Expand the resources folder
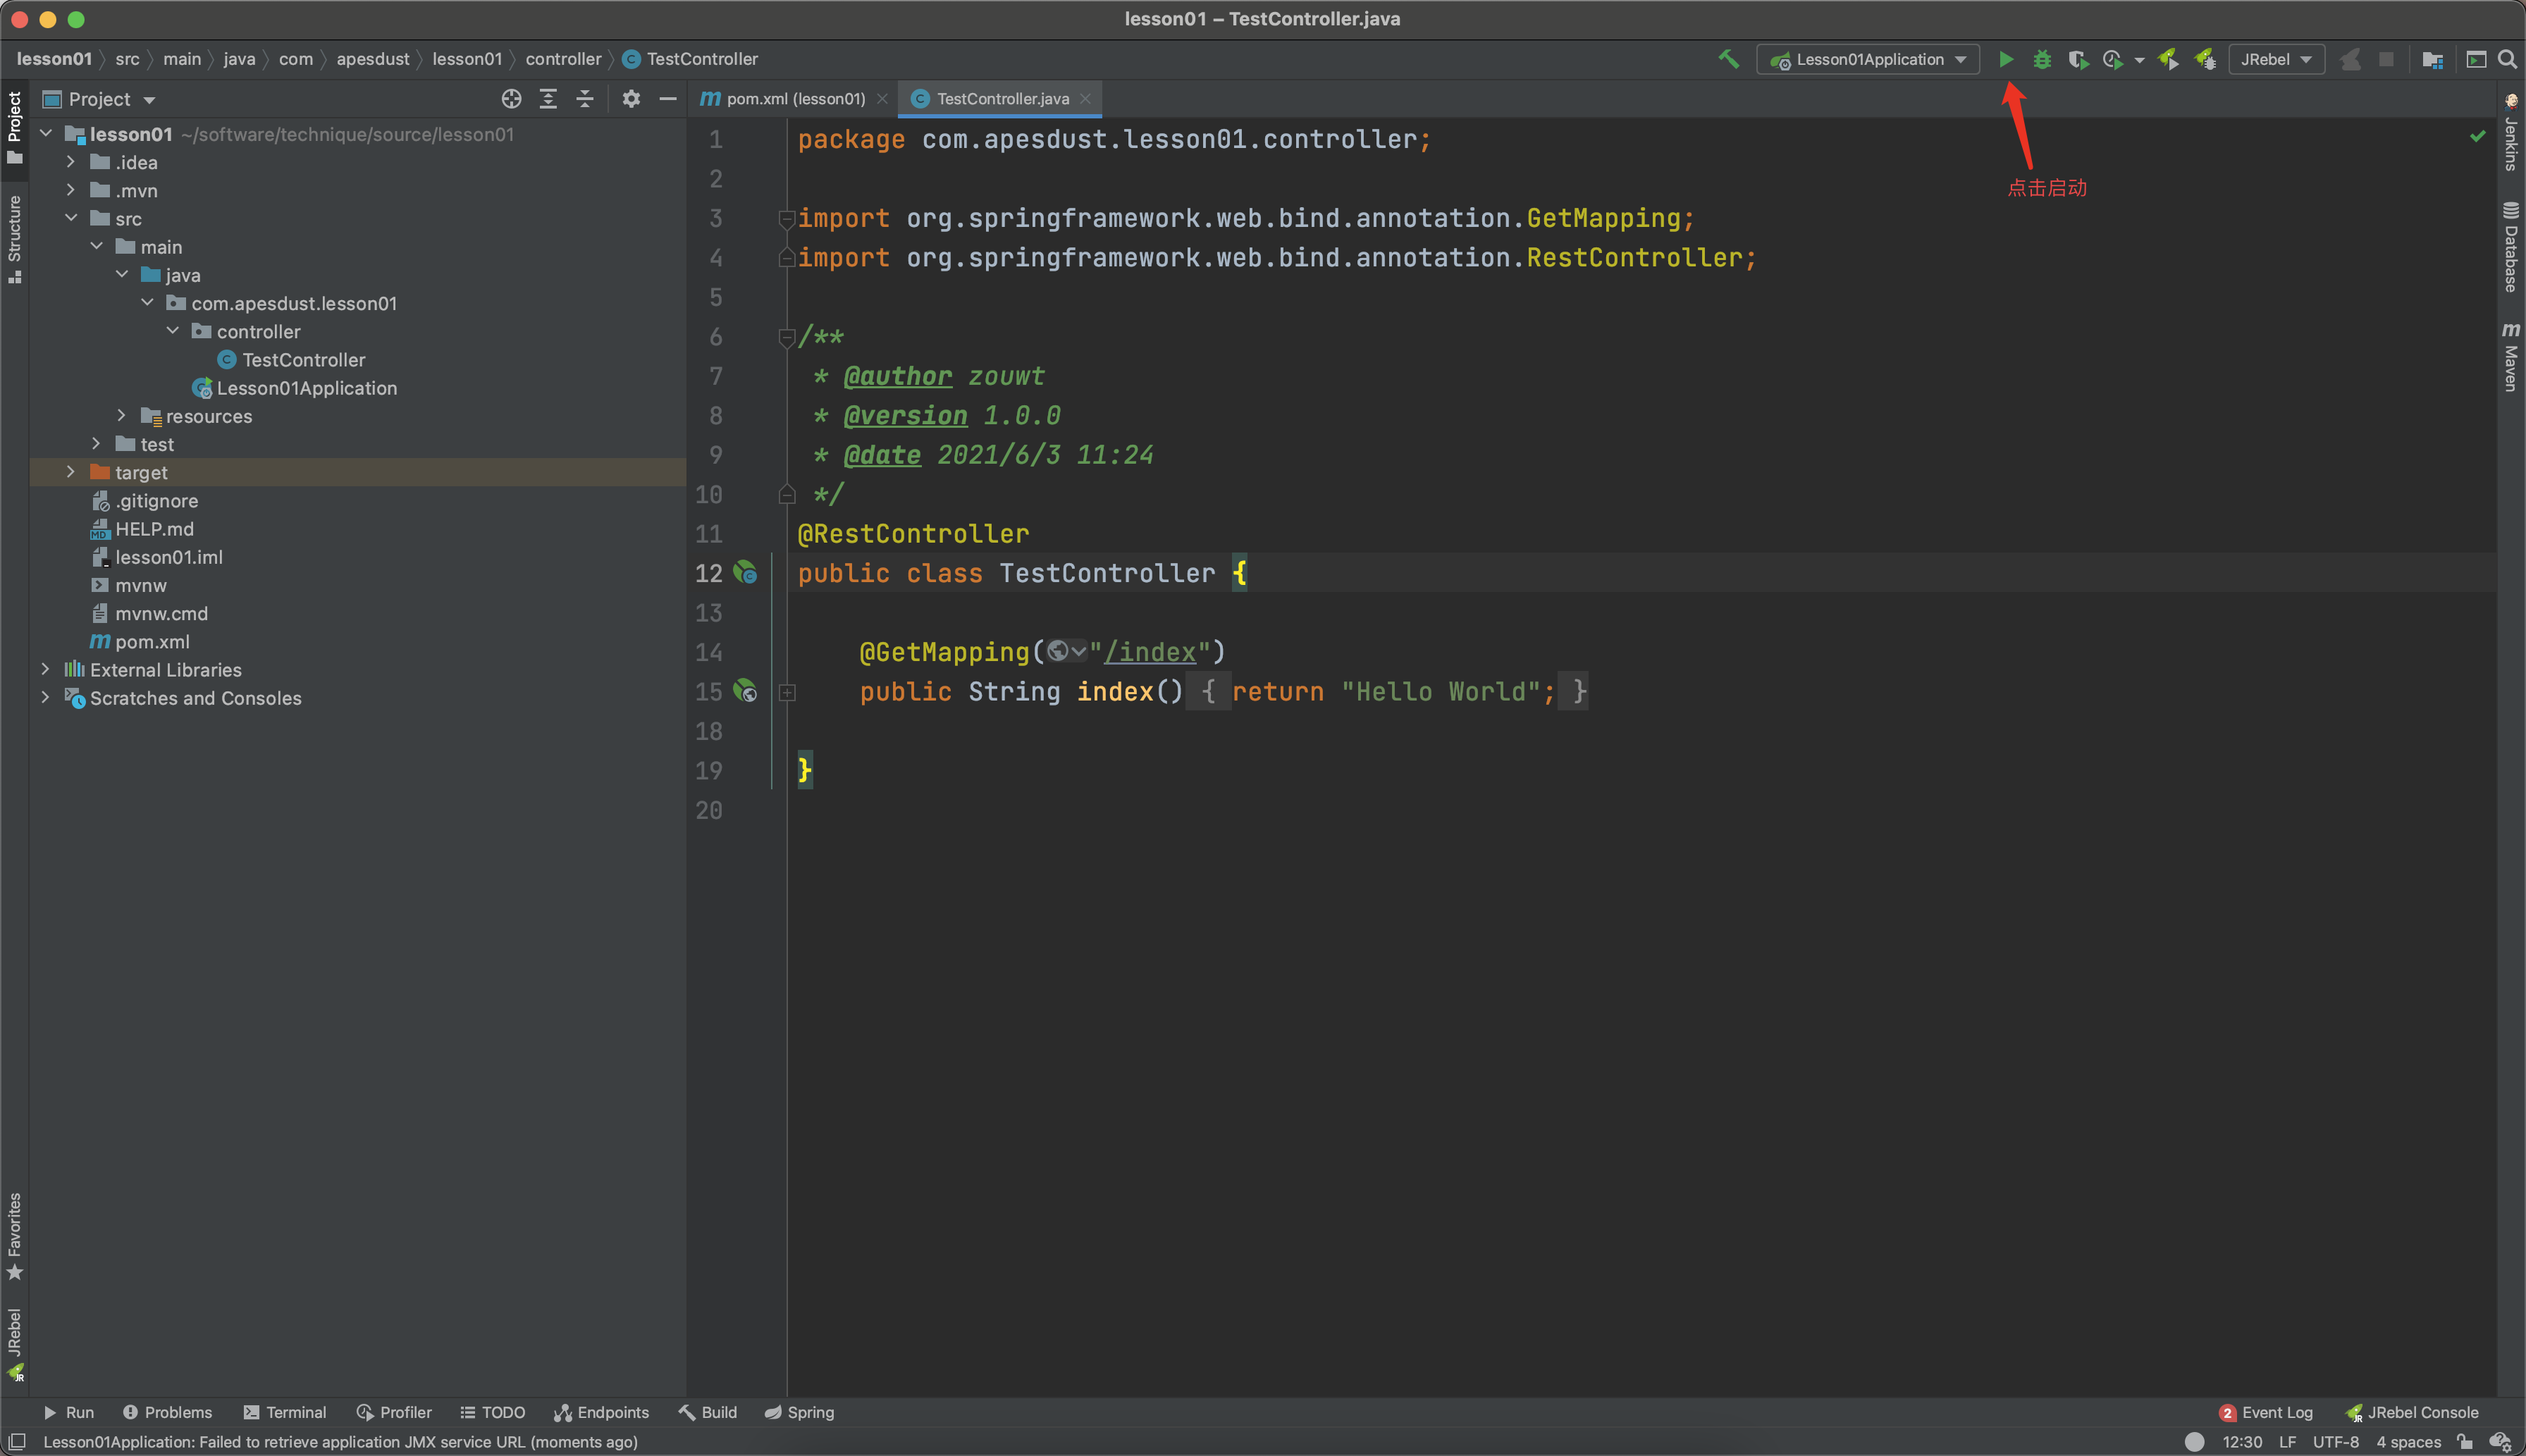 (x=122, y=416)
